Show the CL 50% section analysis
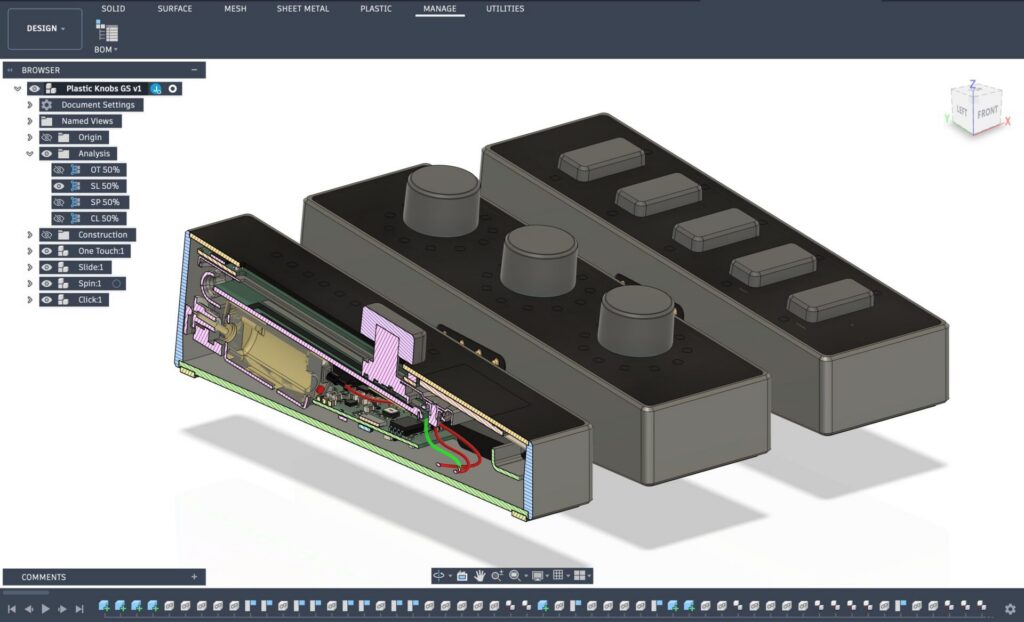 (59, 219)
